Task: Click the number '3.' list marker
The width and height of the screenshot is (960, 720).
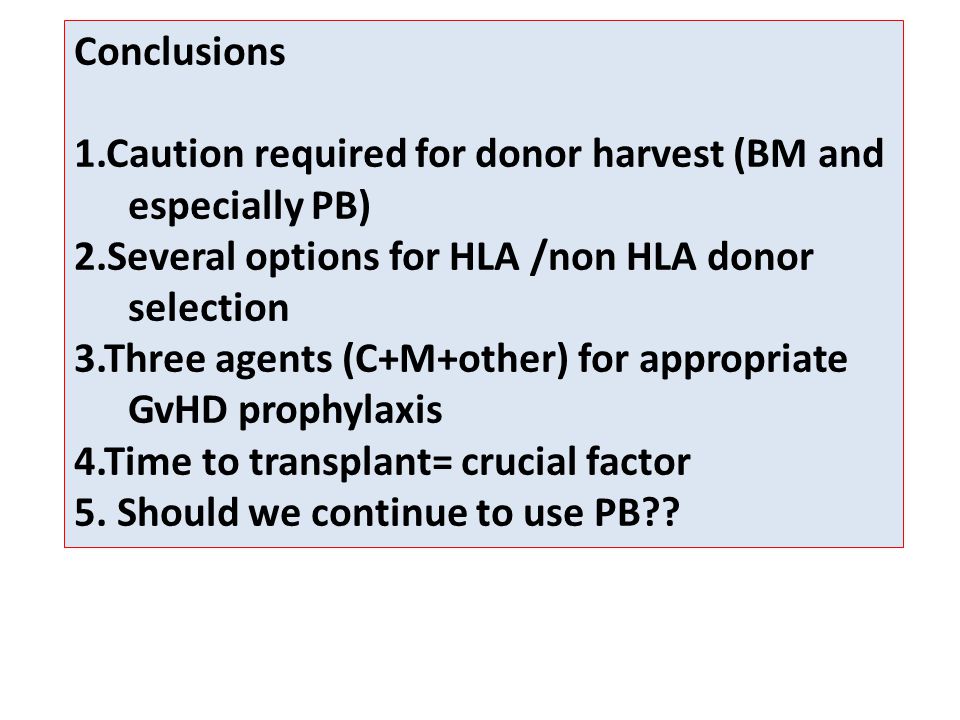Action: 90,359
